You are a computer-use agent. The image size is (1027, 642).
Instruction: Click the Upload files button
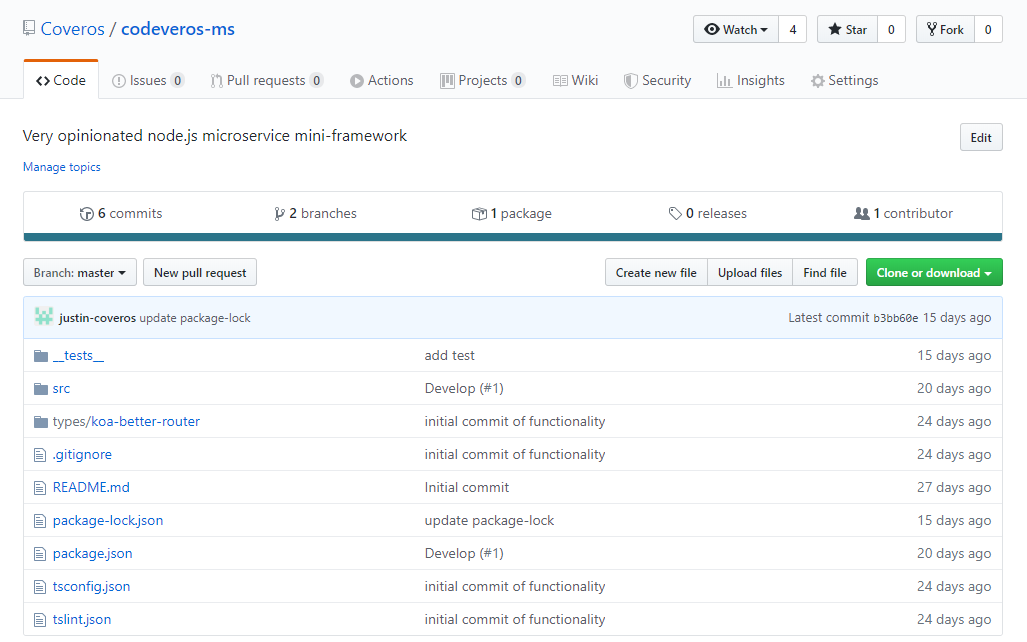pos(750,273)
